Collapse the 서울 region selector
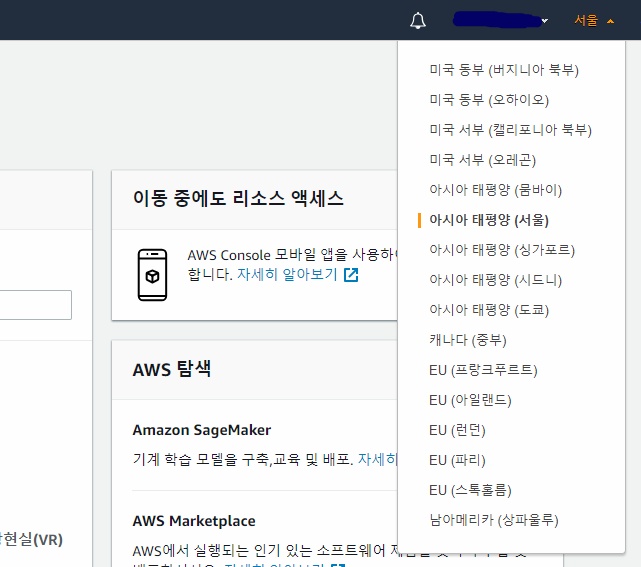The width and height of the screenshot is (641, 567). (x=594, y=20)
